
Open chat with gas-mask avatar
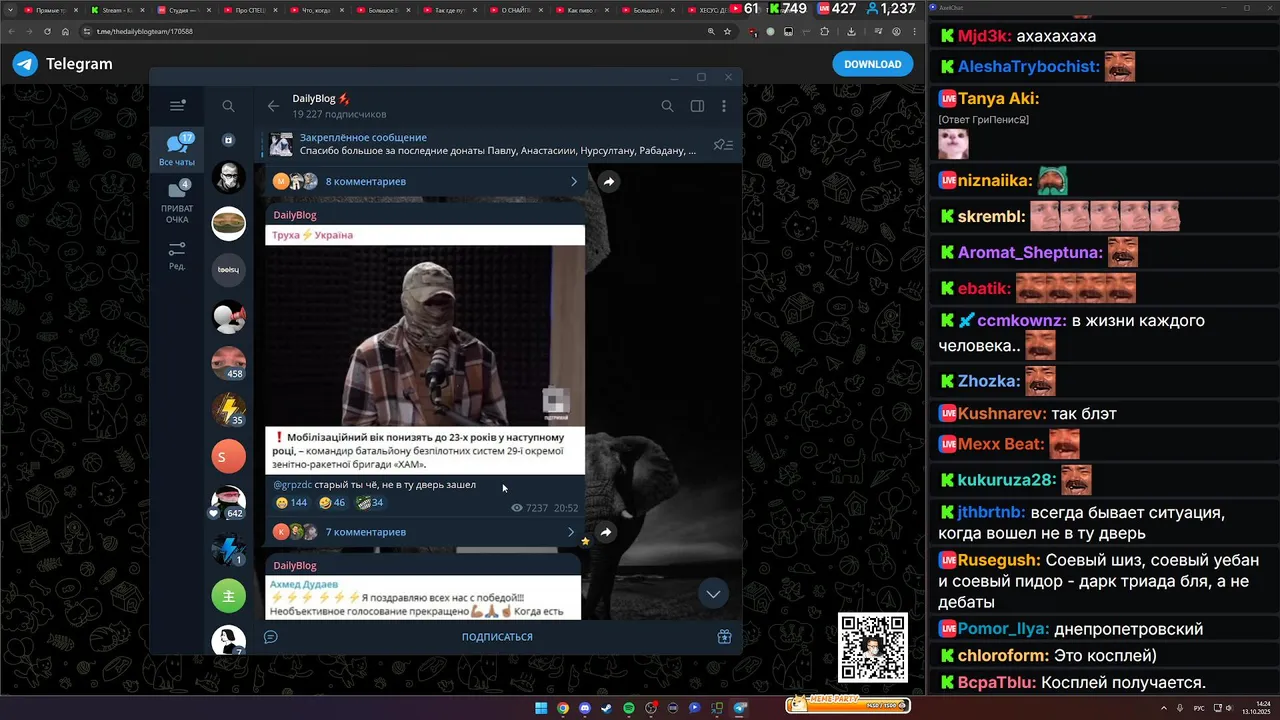click(x=229, y=178)
